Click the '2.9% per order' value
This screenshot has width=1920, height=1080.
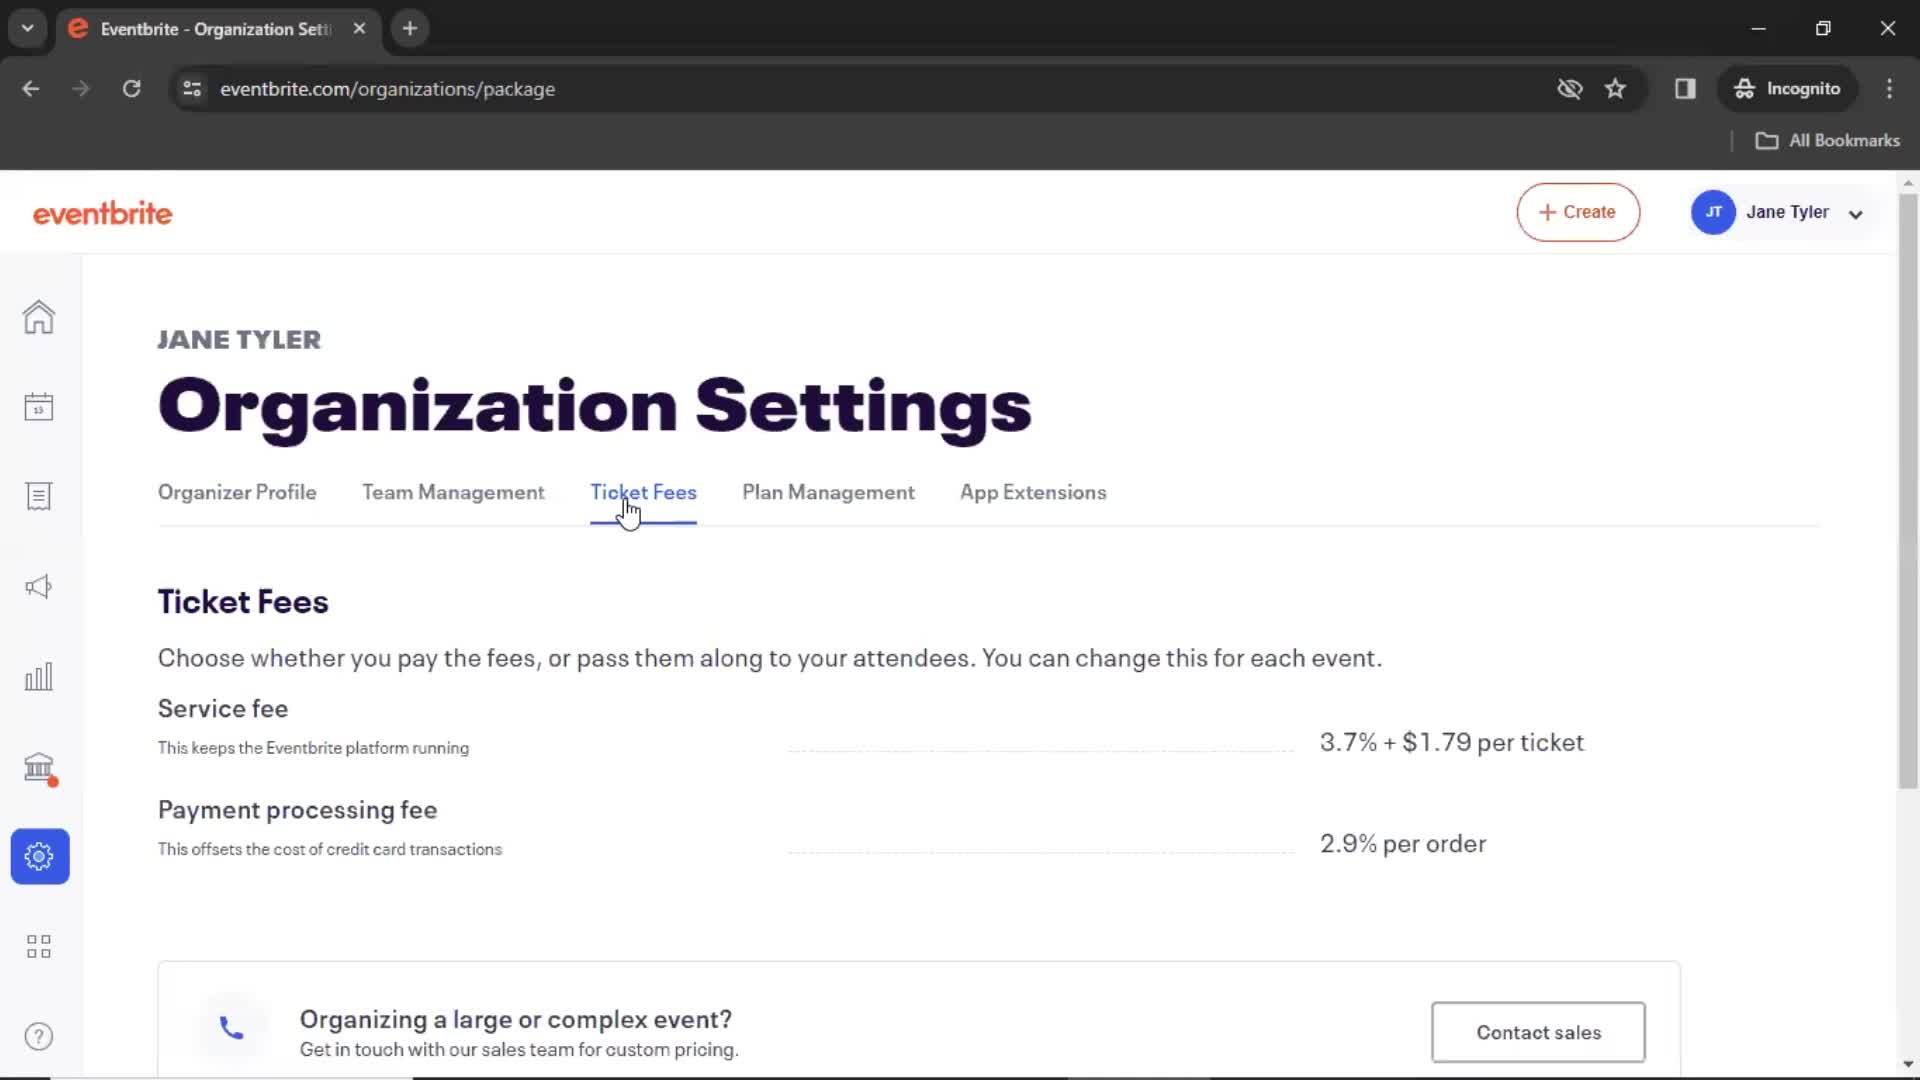point(1403,843)
